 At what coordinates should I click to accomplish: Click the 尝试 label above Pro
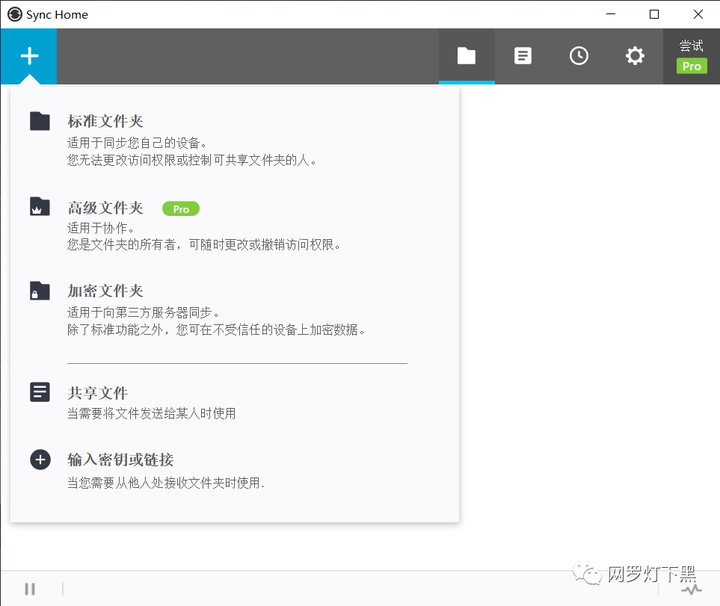691,45
